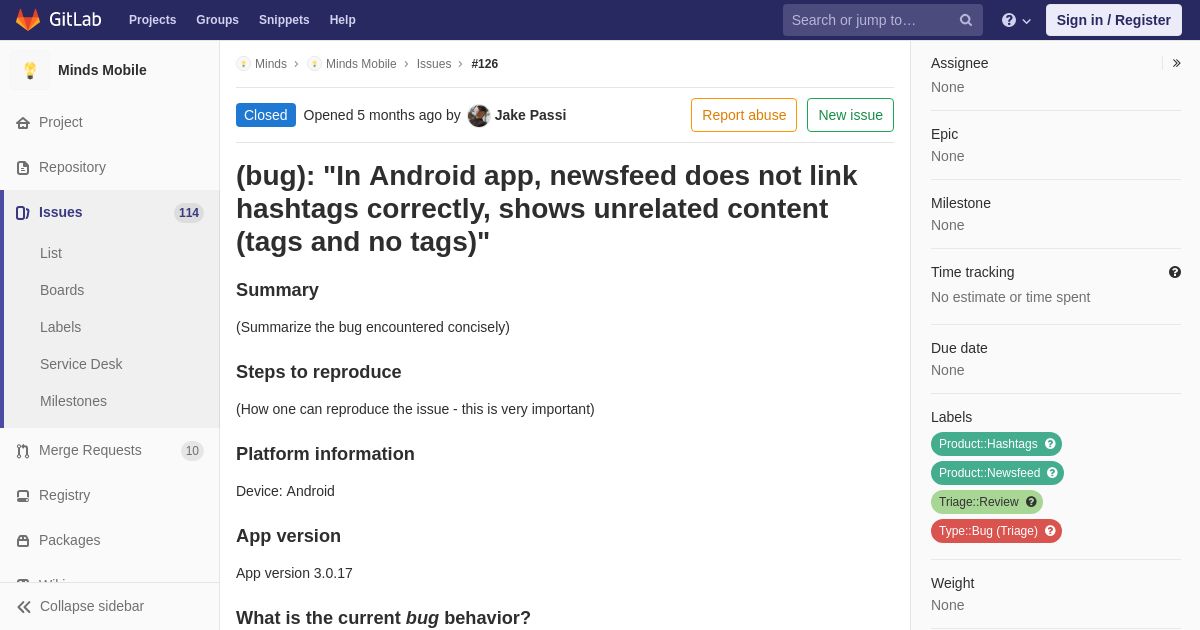Click the Summary heading
Image resolution: width=1200 pixels, height=630 pixels.
[x=277, y=290]
